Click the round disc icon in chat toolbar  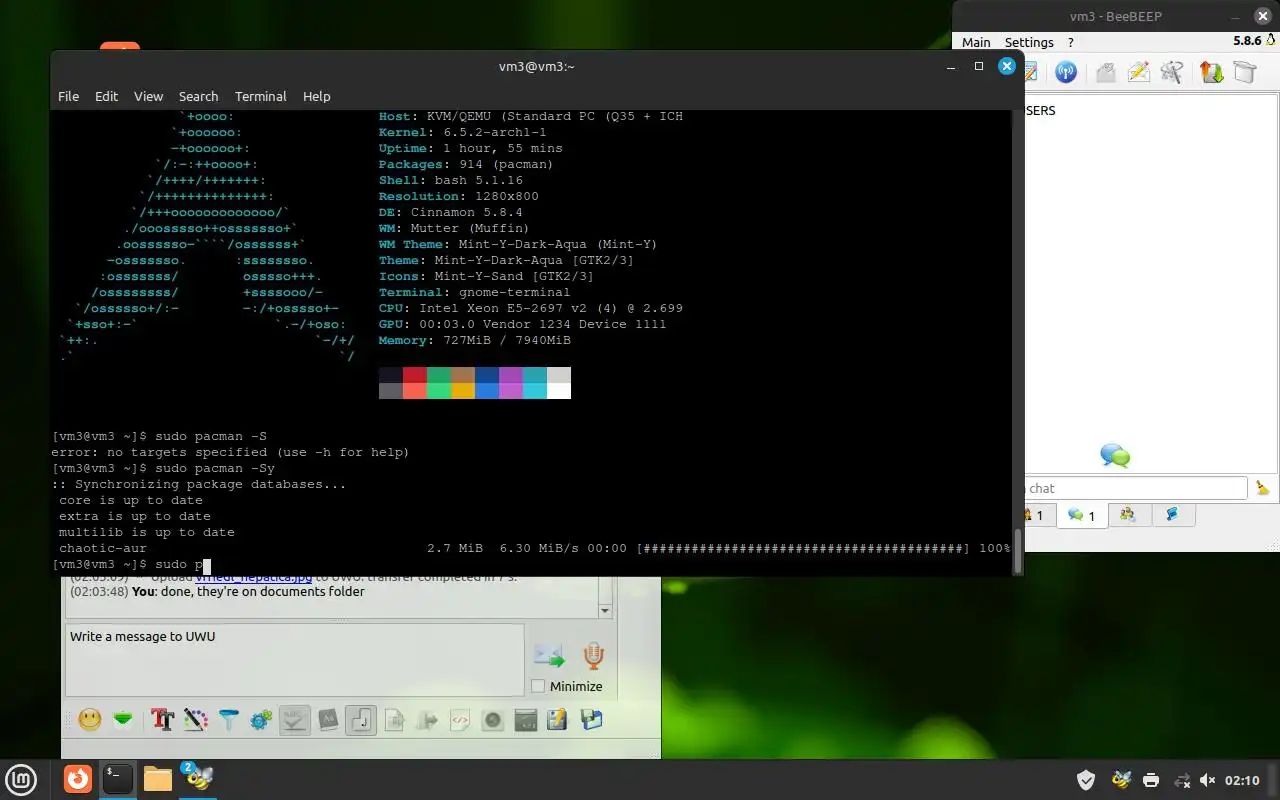pos(492,719)
